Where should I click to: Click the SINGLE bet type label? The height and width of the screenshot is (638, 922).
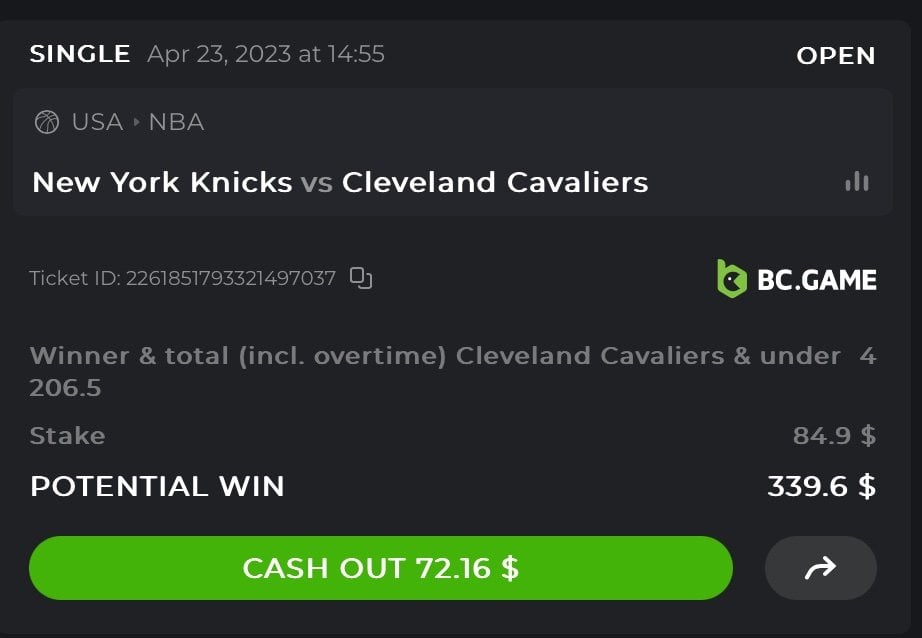(x=80, y=54)
